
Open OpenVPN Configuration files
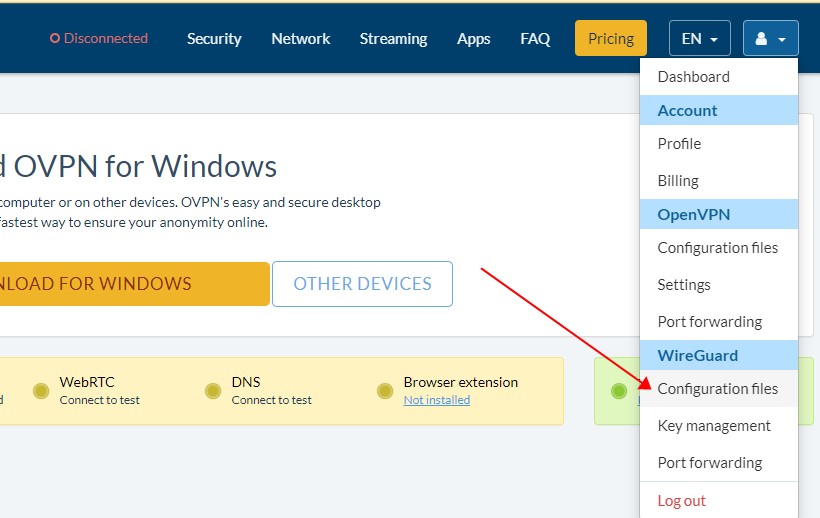pos(719,248)
